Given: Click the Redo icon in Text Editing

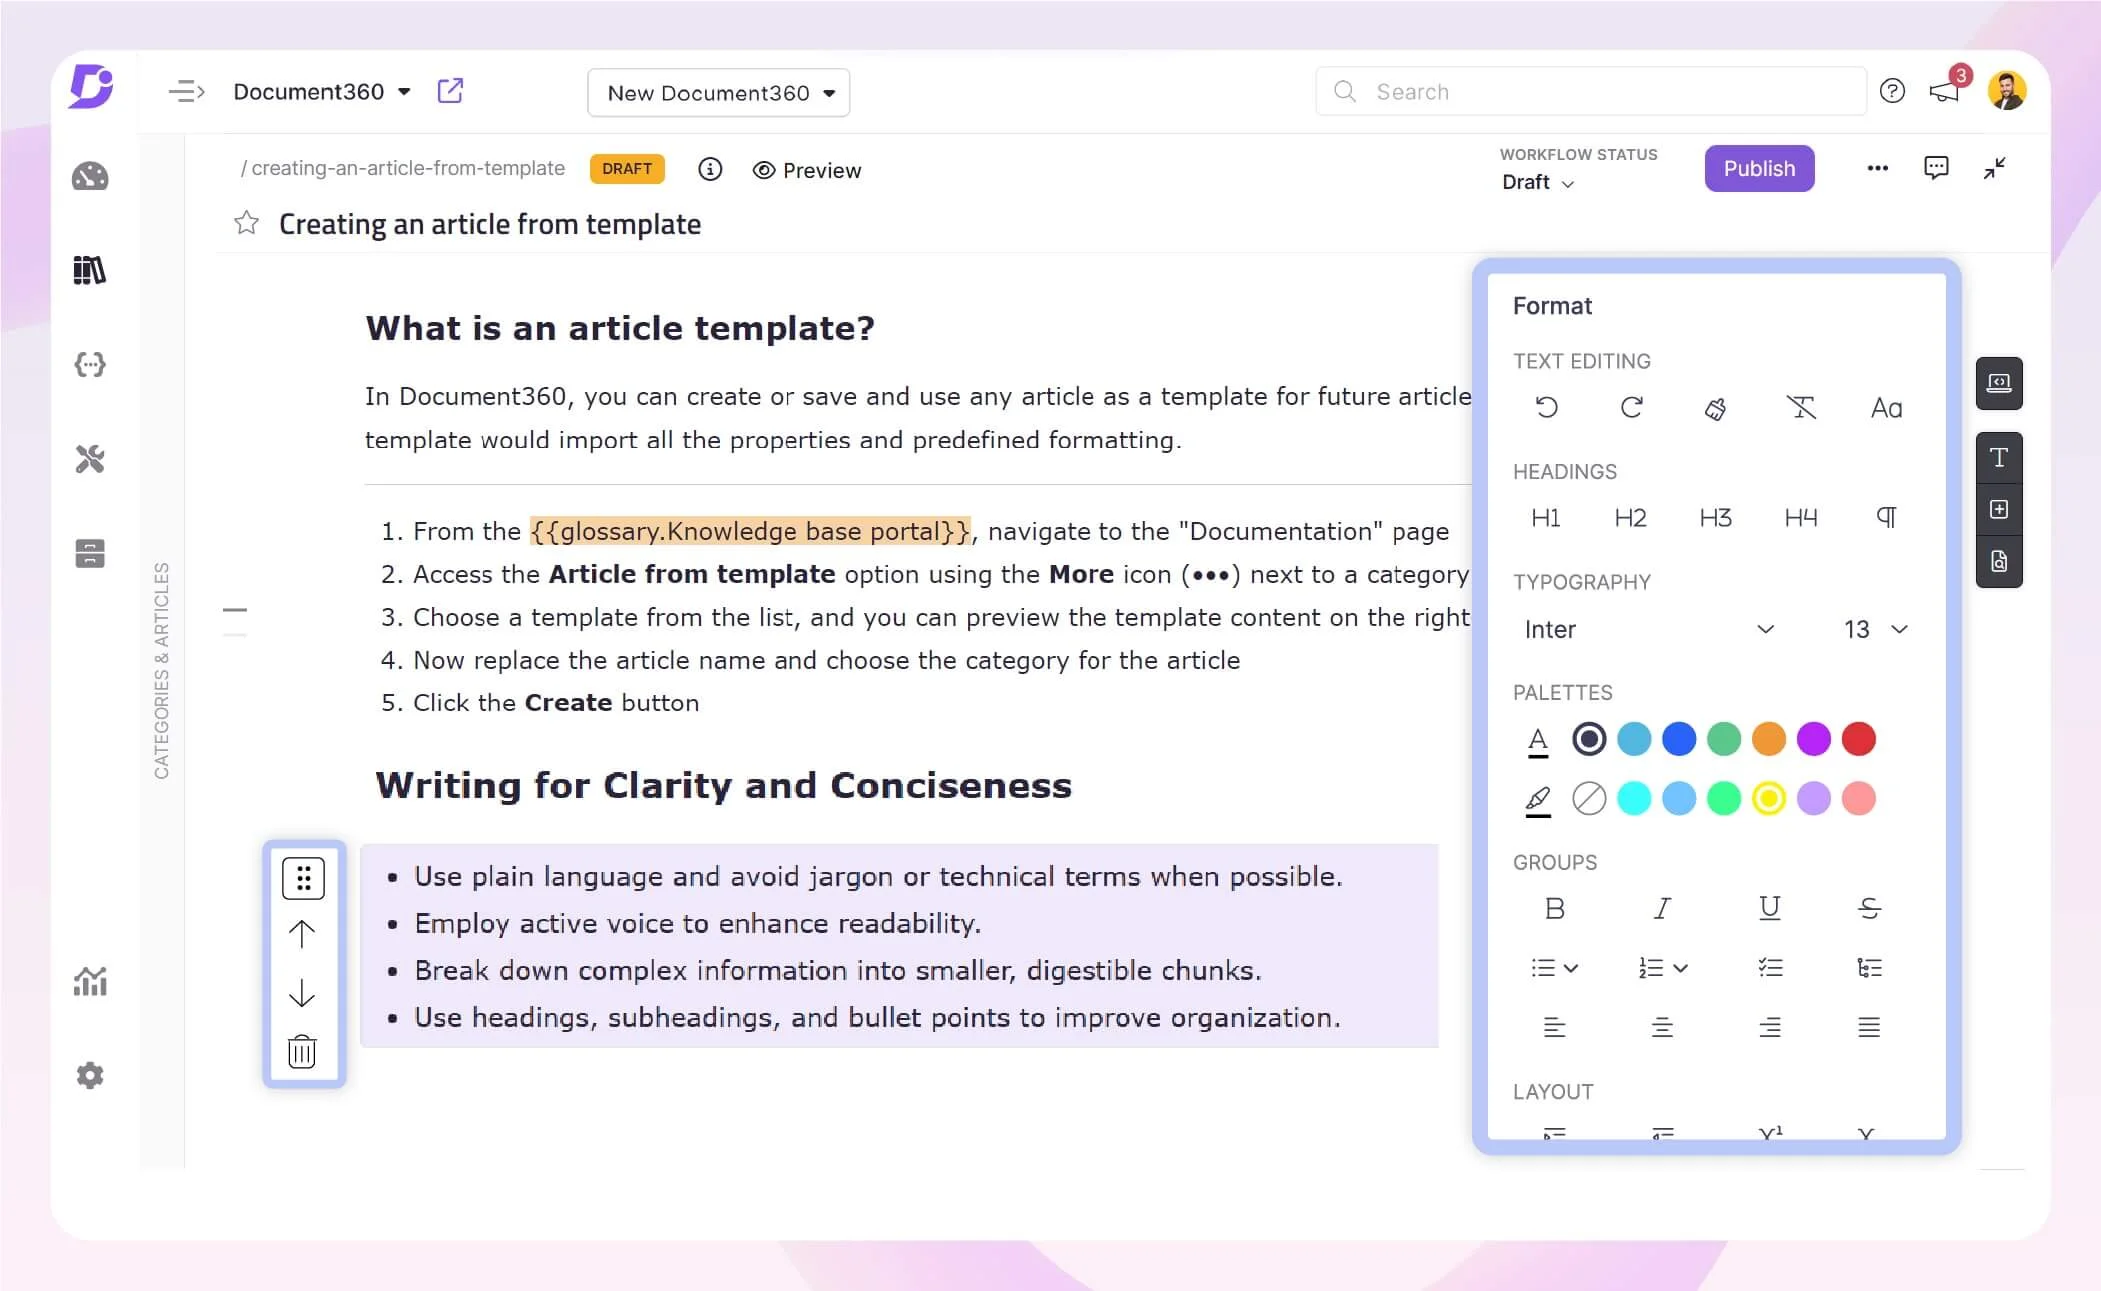Looking at the screenshot, I should click(x=1631, y=407).
